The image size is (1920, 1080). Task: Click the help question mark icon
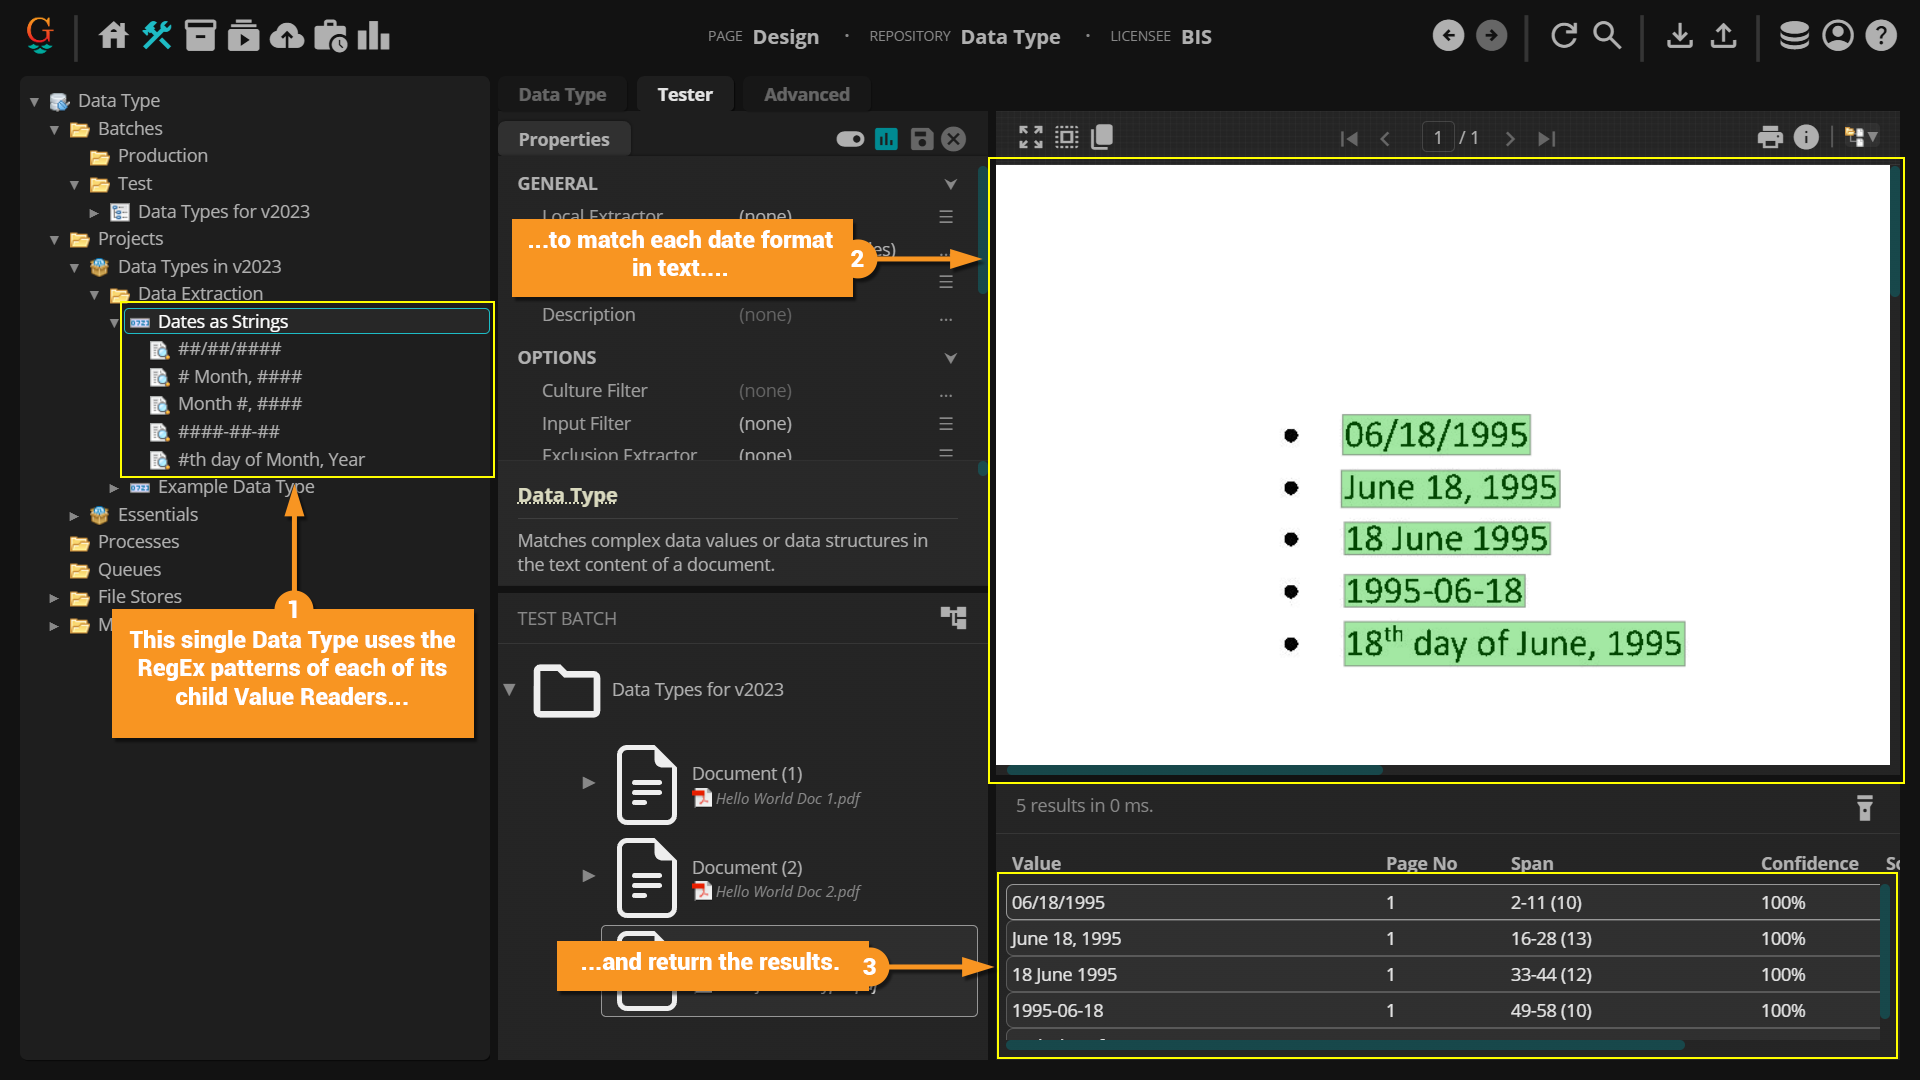(1881, 36)
